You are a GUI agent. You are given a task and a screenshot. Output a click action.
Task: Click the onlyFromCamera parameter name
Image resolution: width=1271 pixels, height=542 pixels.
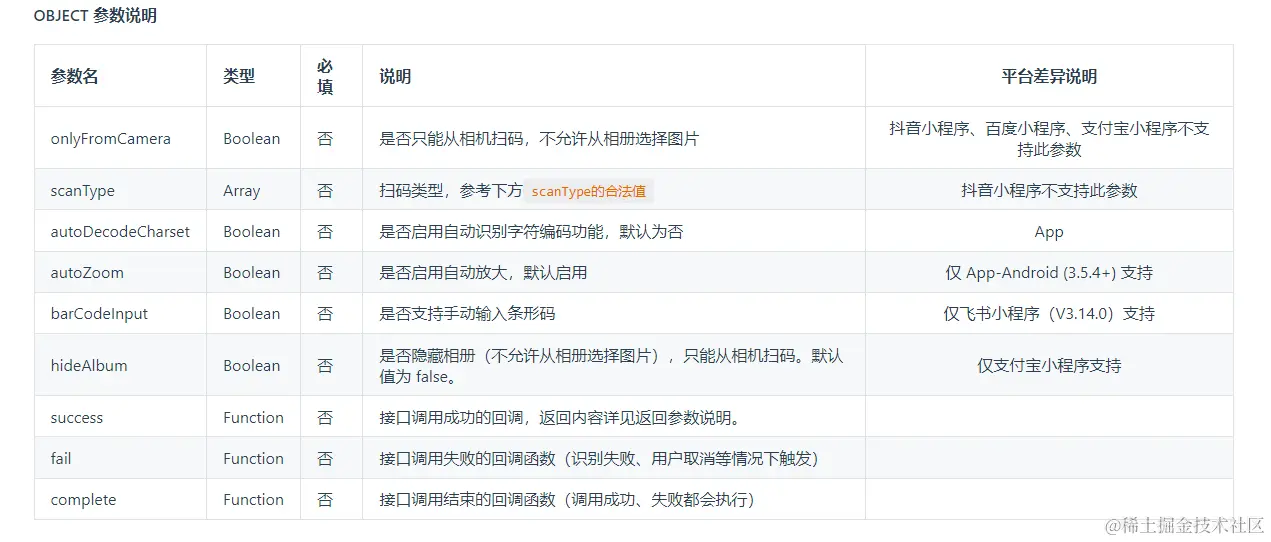click(110, 139)
